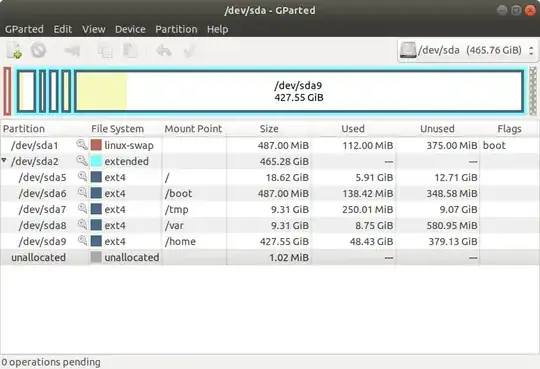The height and width of the screenshot is (369, 540).
Task: Click the key icon next to /dev/sda1
Action: (x=82, y=145)
